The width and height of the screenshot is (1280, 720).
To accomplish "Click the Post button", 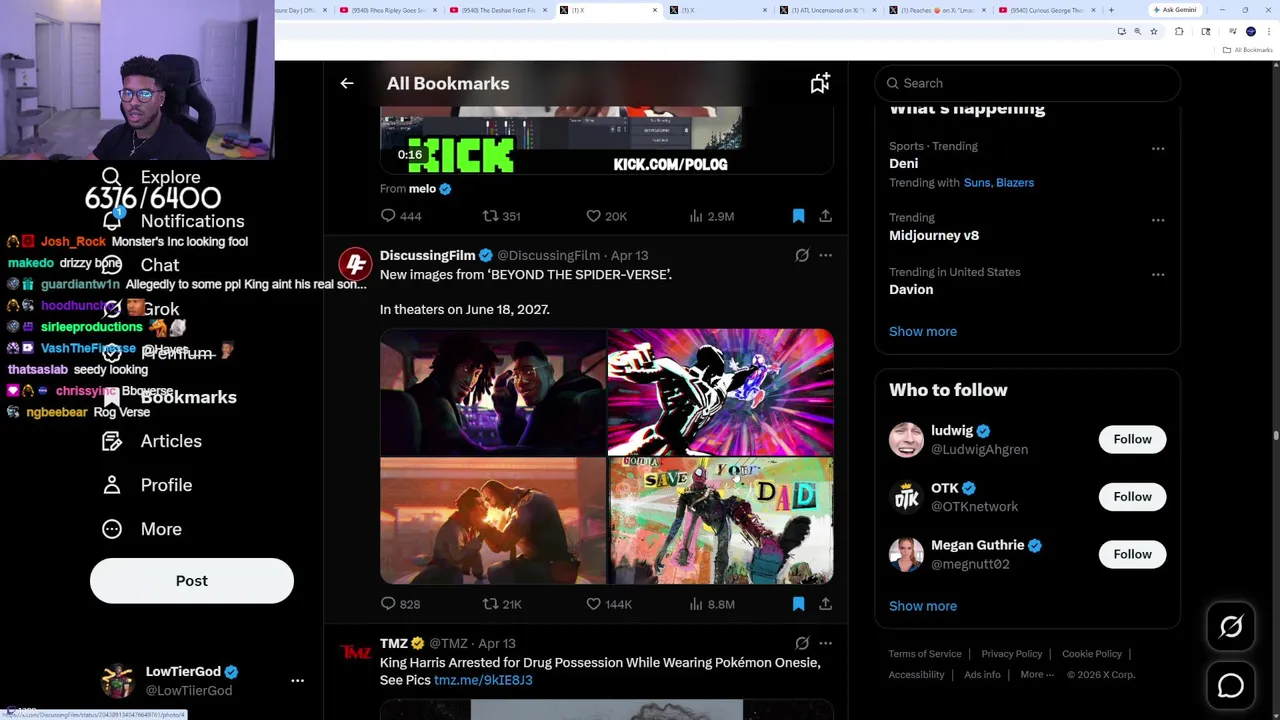I will point(192,581).
